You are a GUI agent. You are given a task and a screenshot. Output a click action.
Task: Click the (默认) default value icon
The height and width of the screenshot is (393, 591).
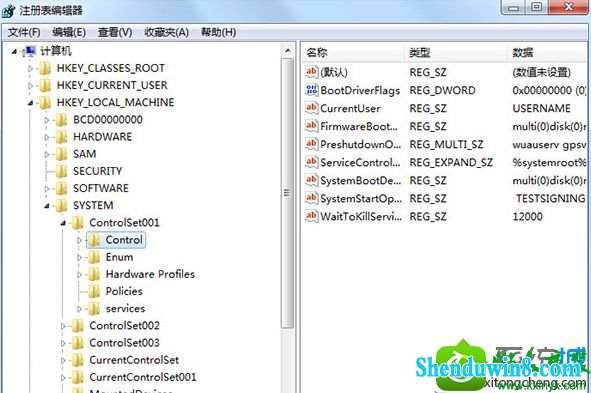click(x=312, y=72)
